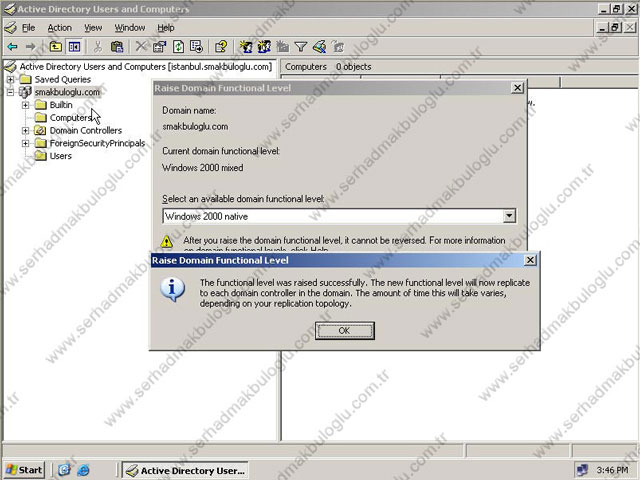The image size is (640, 480).
Task: Click the Internet Explorer quick launch icon
Action: [x=84, y=470]
